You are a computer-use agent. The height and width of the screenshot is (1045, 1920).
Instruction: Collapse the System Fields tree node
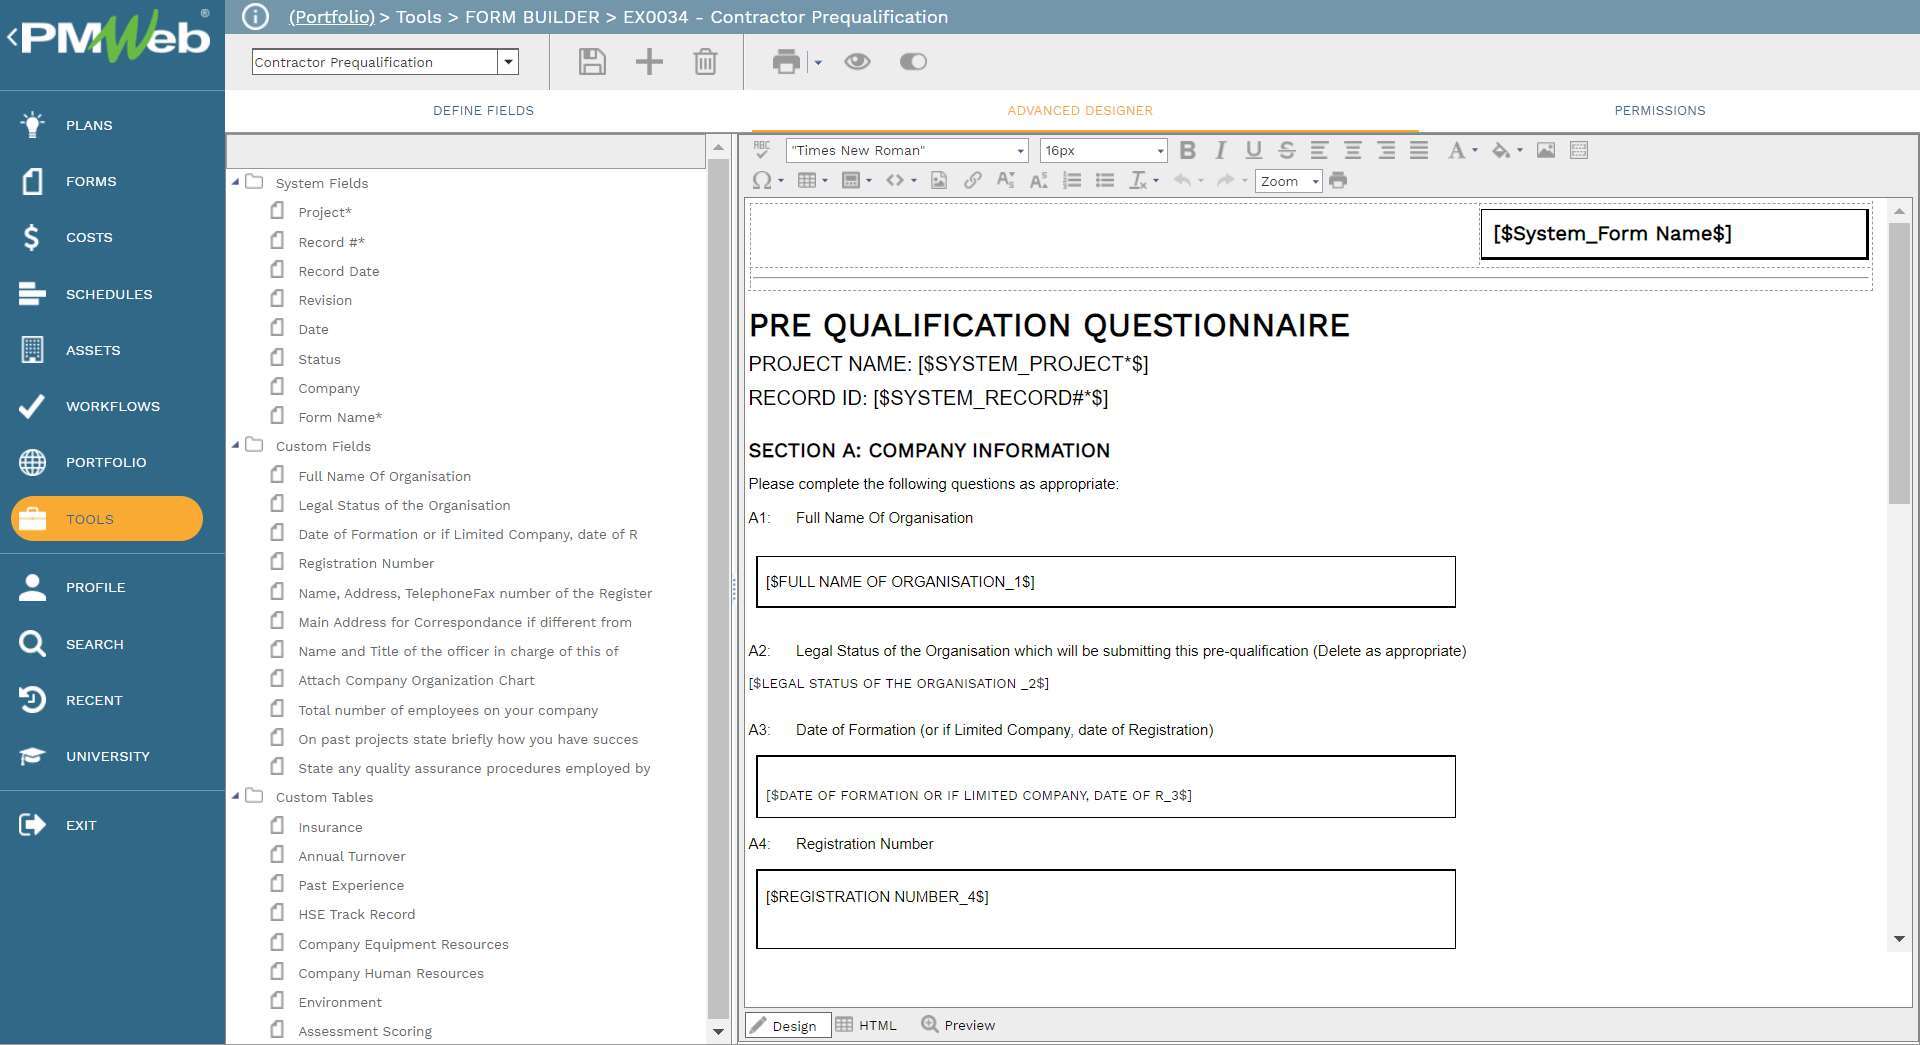point(236,183)
